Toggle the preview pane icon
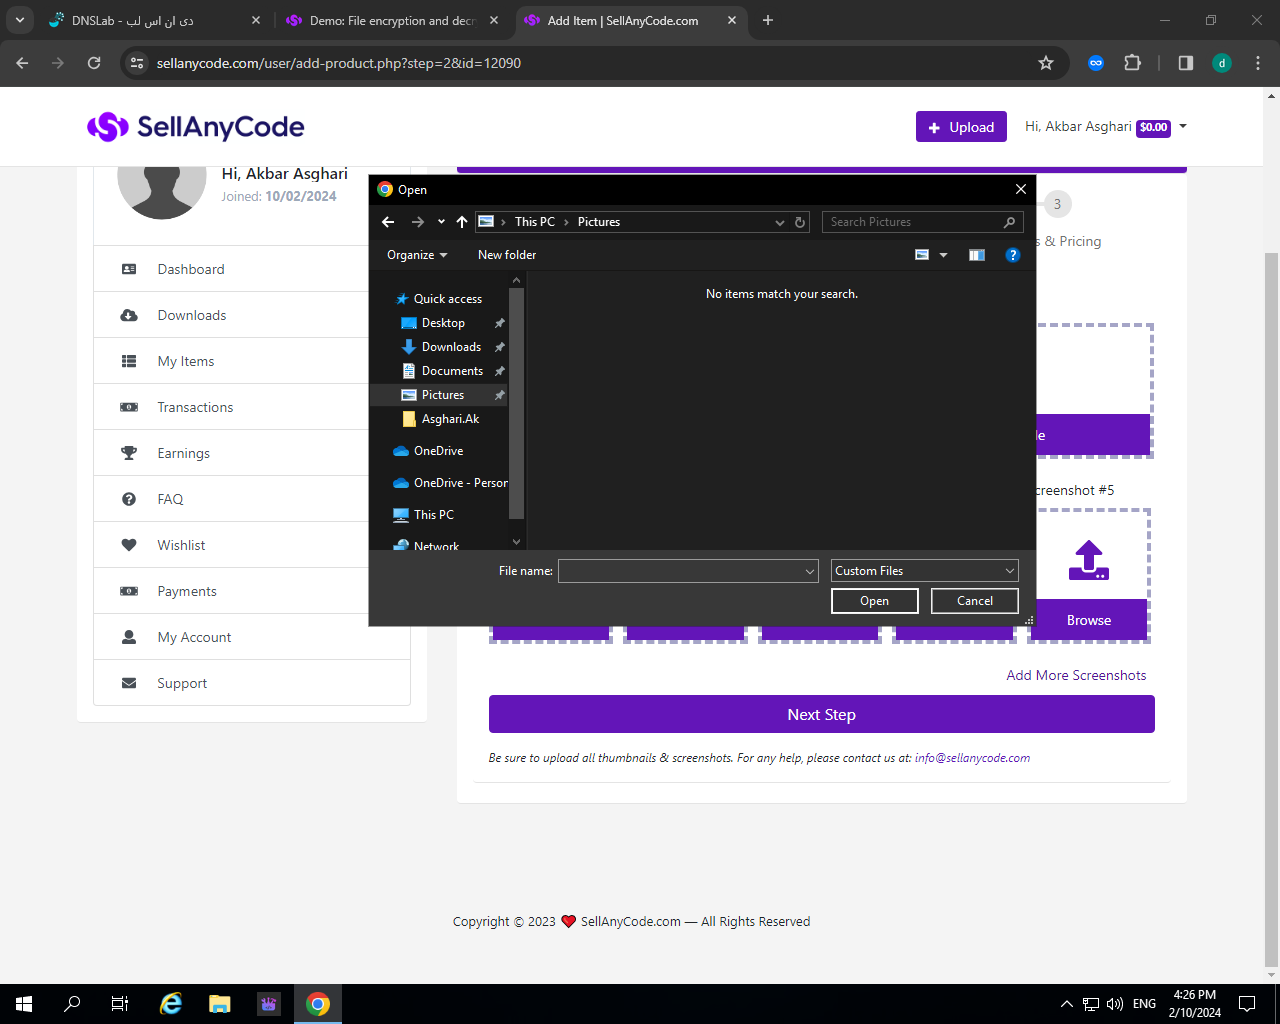The image size is (1280, 1024). tap(977, 255)
